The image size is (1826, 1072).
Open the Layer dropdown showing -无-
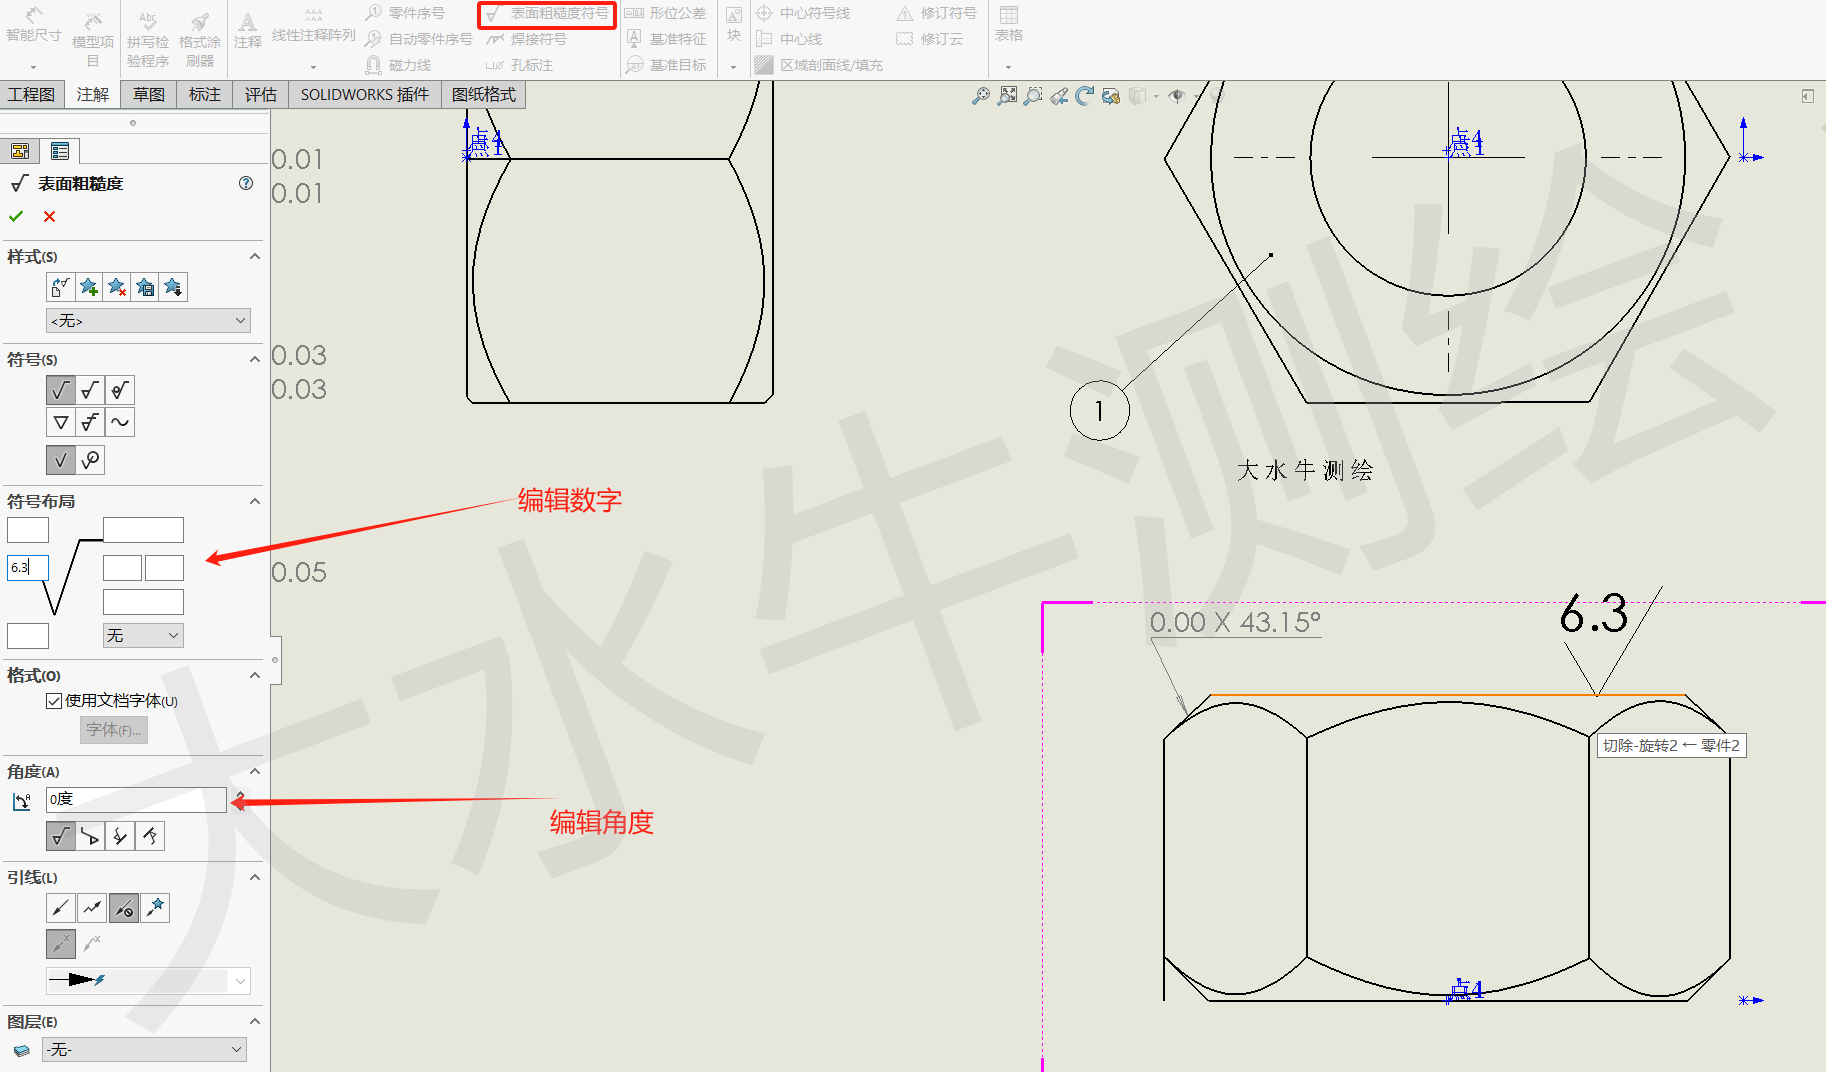144,1049
